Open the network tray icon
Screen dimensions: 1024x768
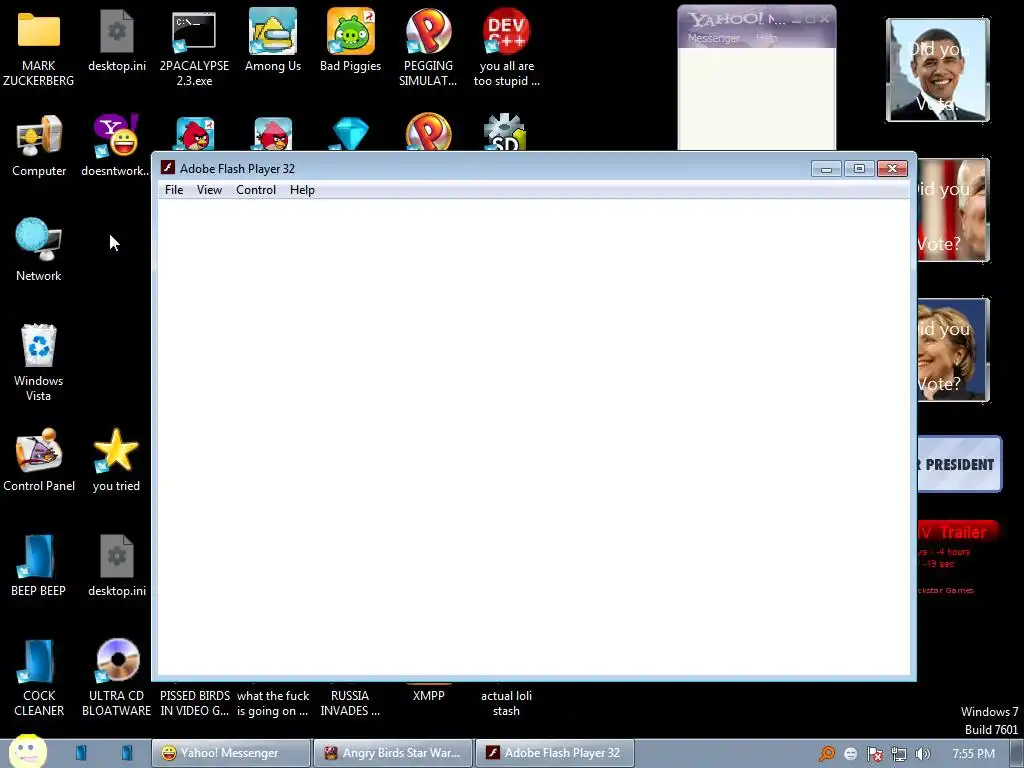(x=899, y=754)
